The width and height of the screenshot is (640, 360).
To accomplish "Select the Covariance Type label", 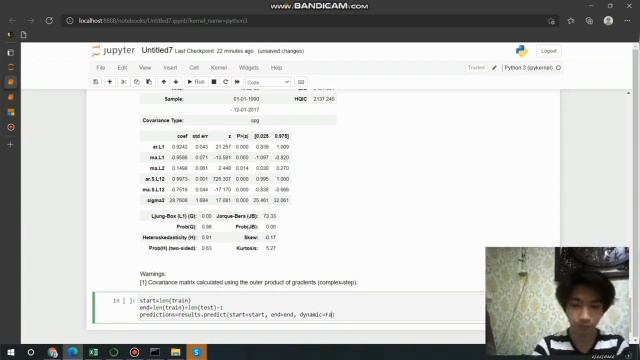I will point(163,120).
